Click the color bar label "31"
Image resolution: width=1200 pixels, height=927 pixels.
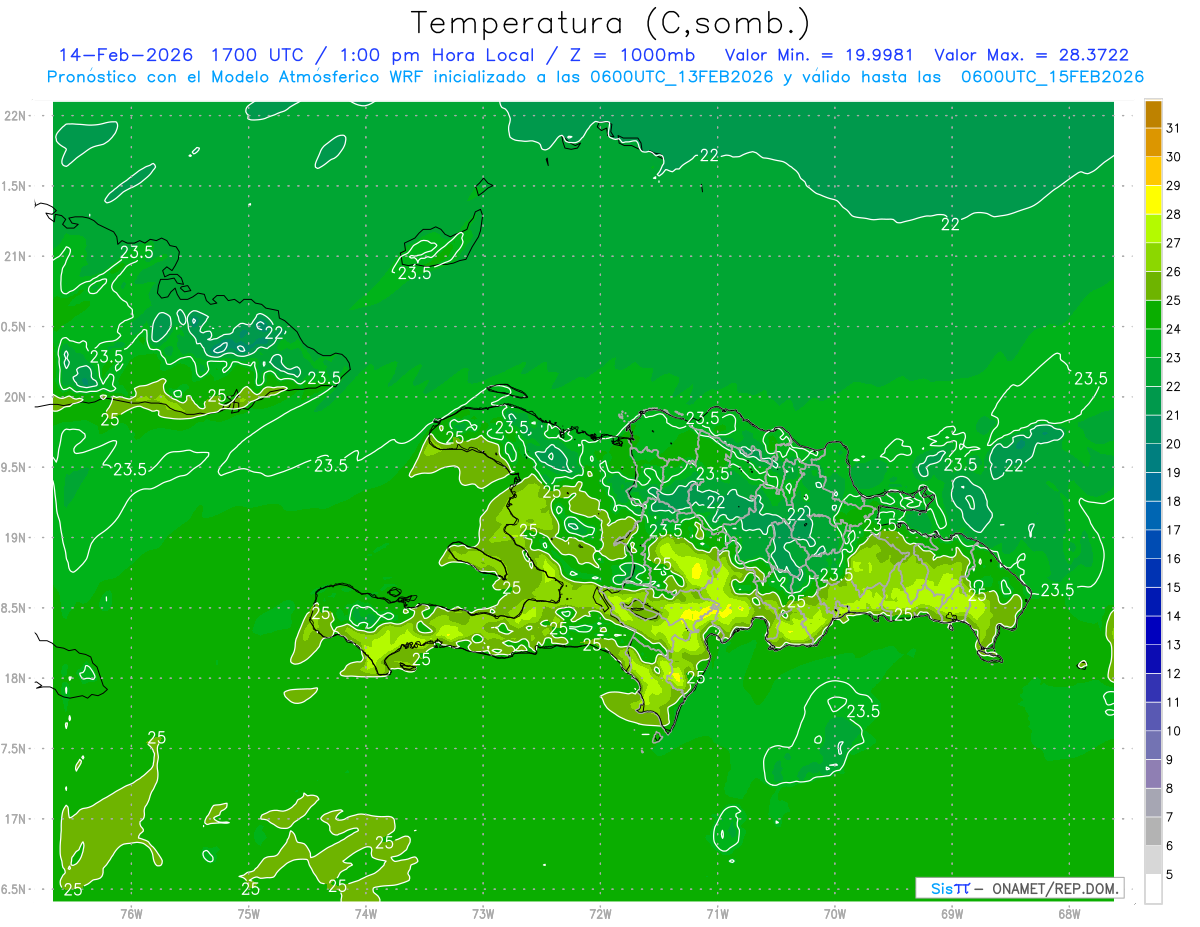coord(1174,128)
